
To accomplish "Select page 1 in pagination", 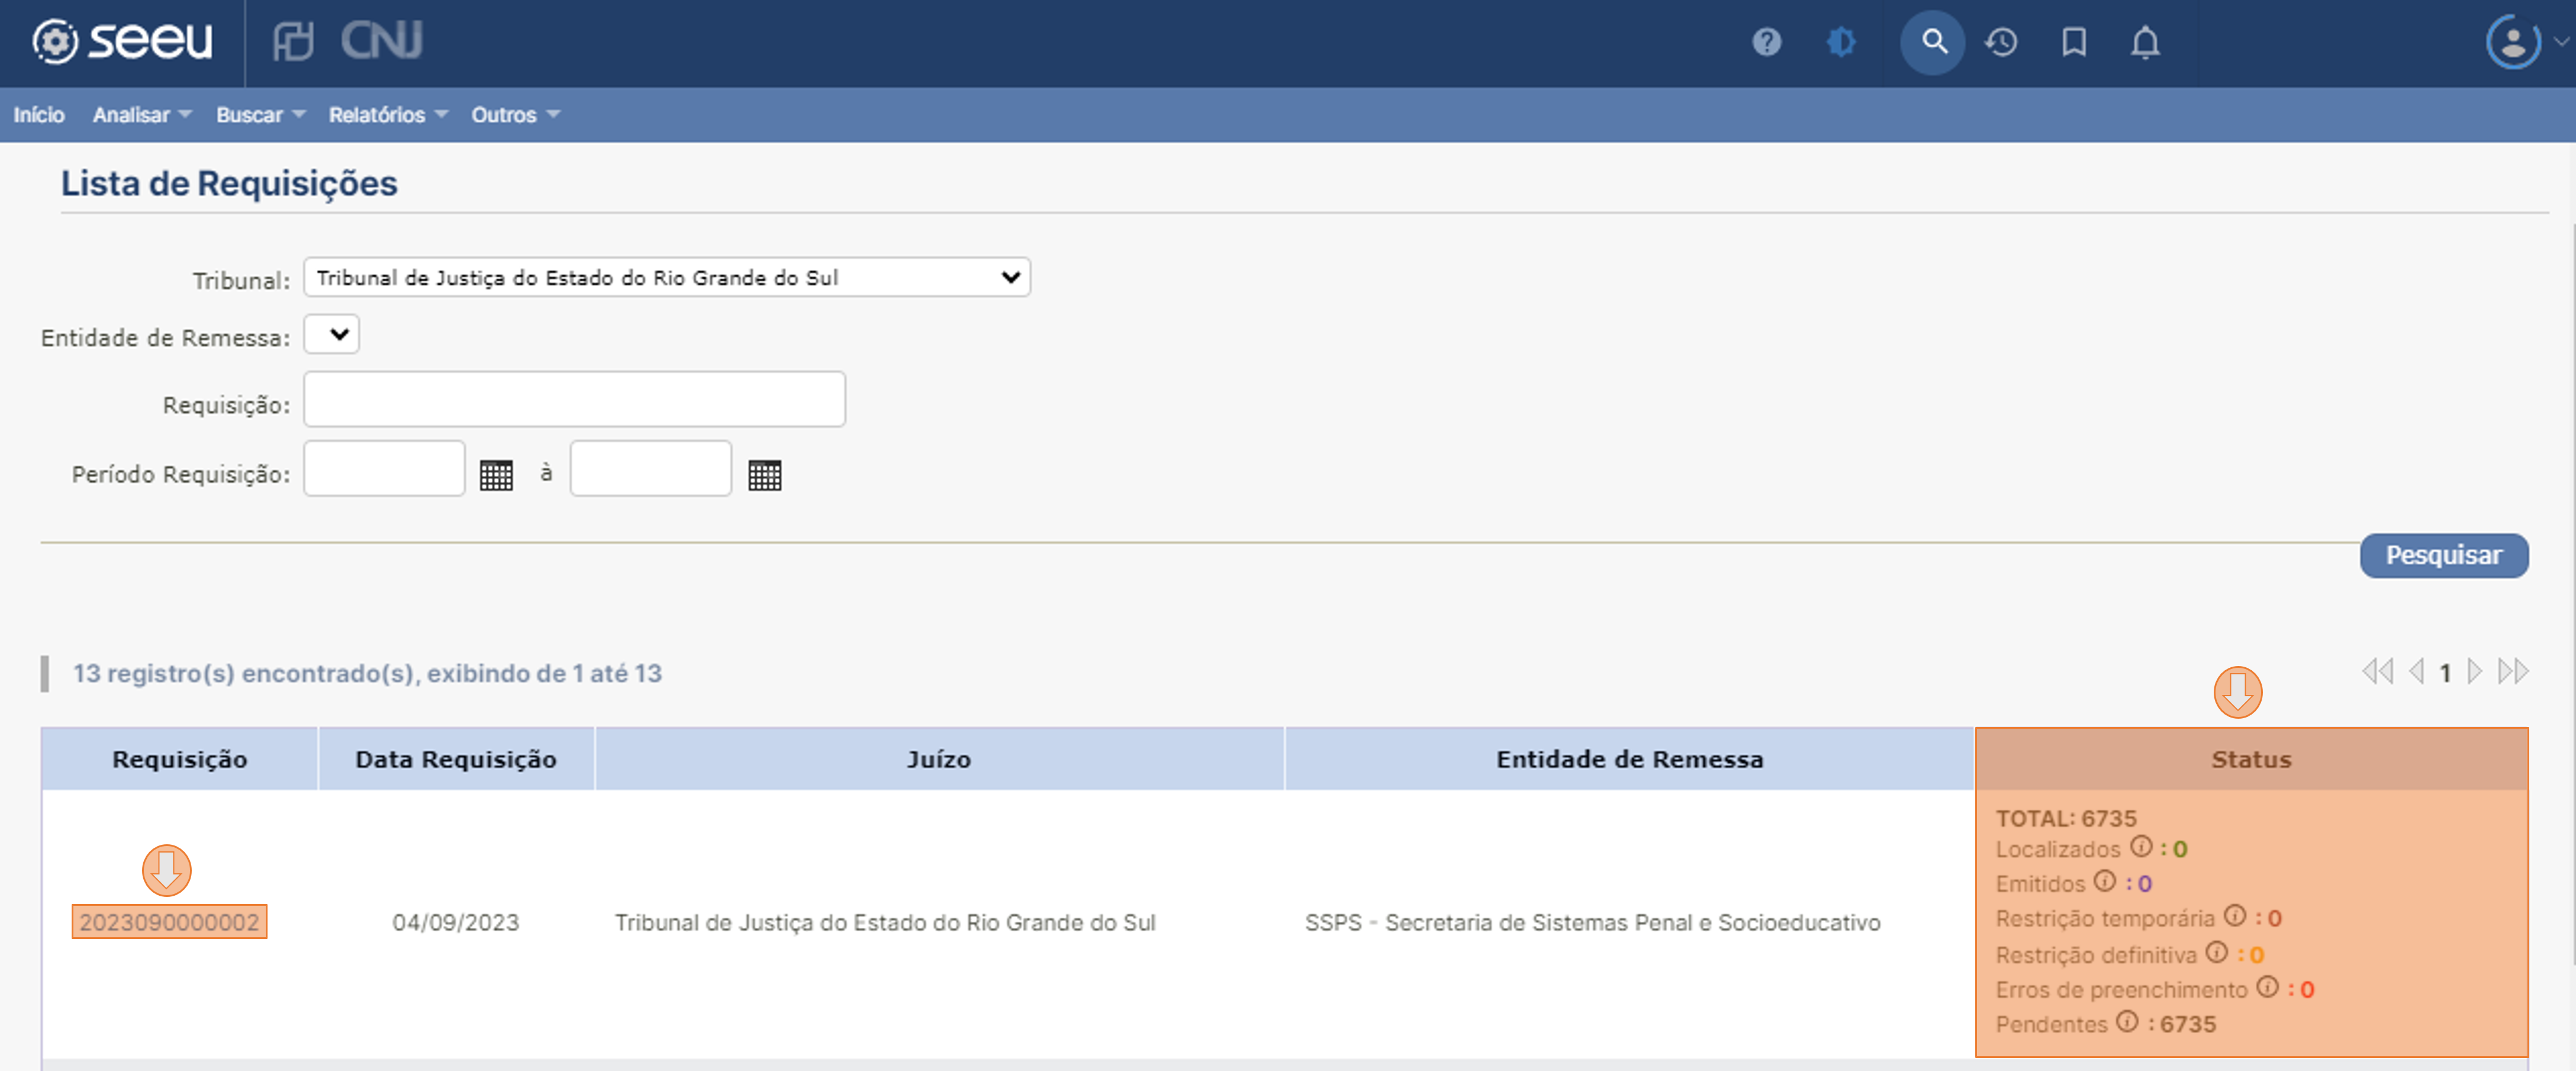I will point(2445,673).
